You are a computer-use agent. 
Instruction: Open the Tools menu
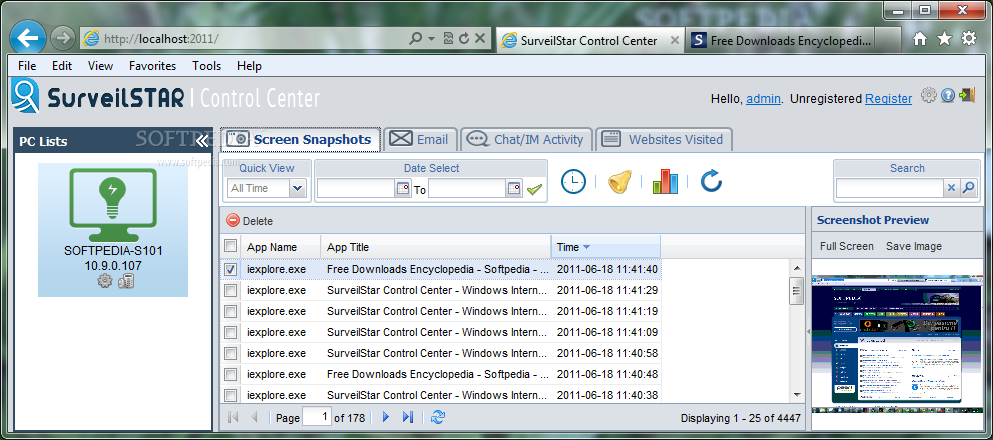[x=206, y=66]
